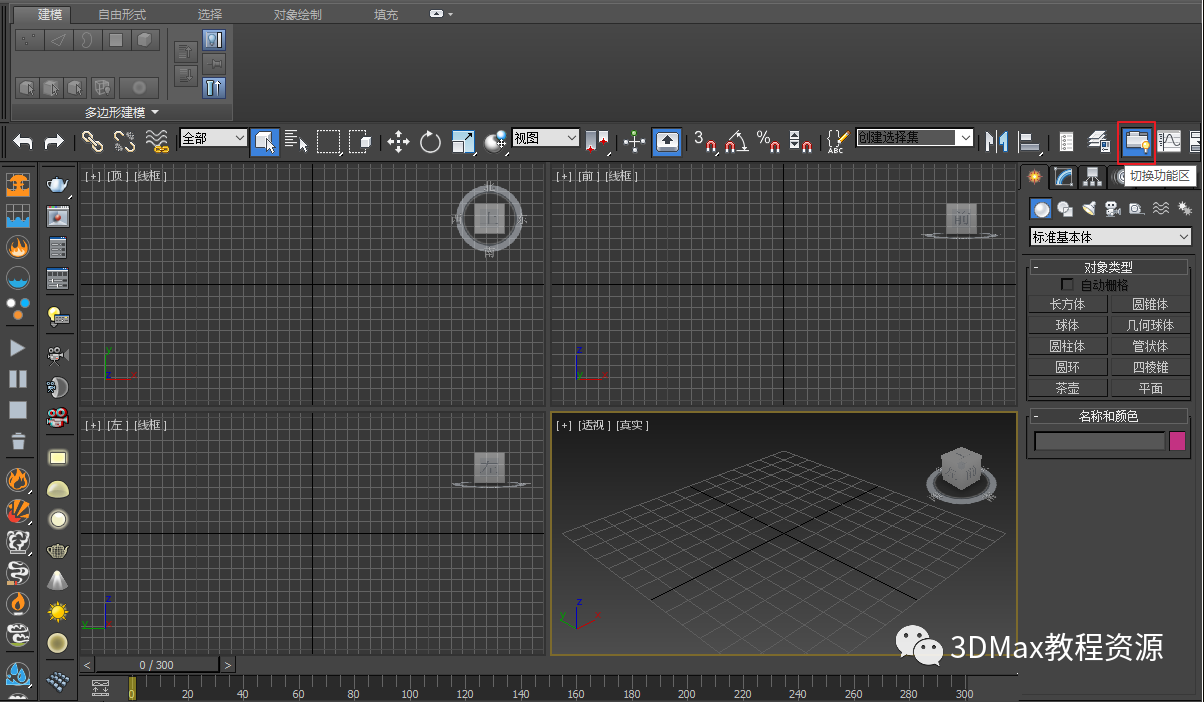Click the Undo arrow in the main toolbar
The width and height of the screenshot is (1204, 702).
pyautogui.click(x=23, y=142)
